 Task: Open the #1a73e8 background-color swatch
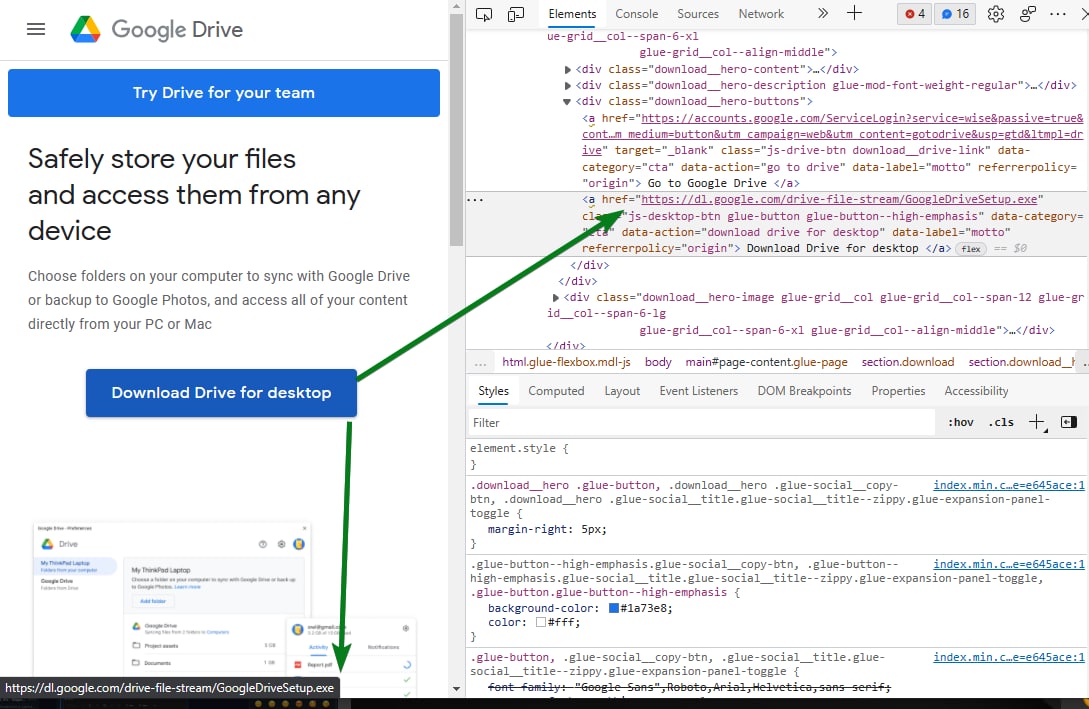point(613,608)
